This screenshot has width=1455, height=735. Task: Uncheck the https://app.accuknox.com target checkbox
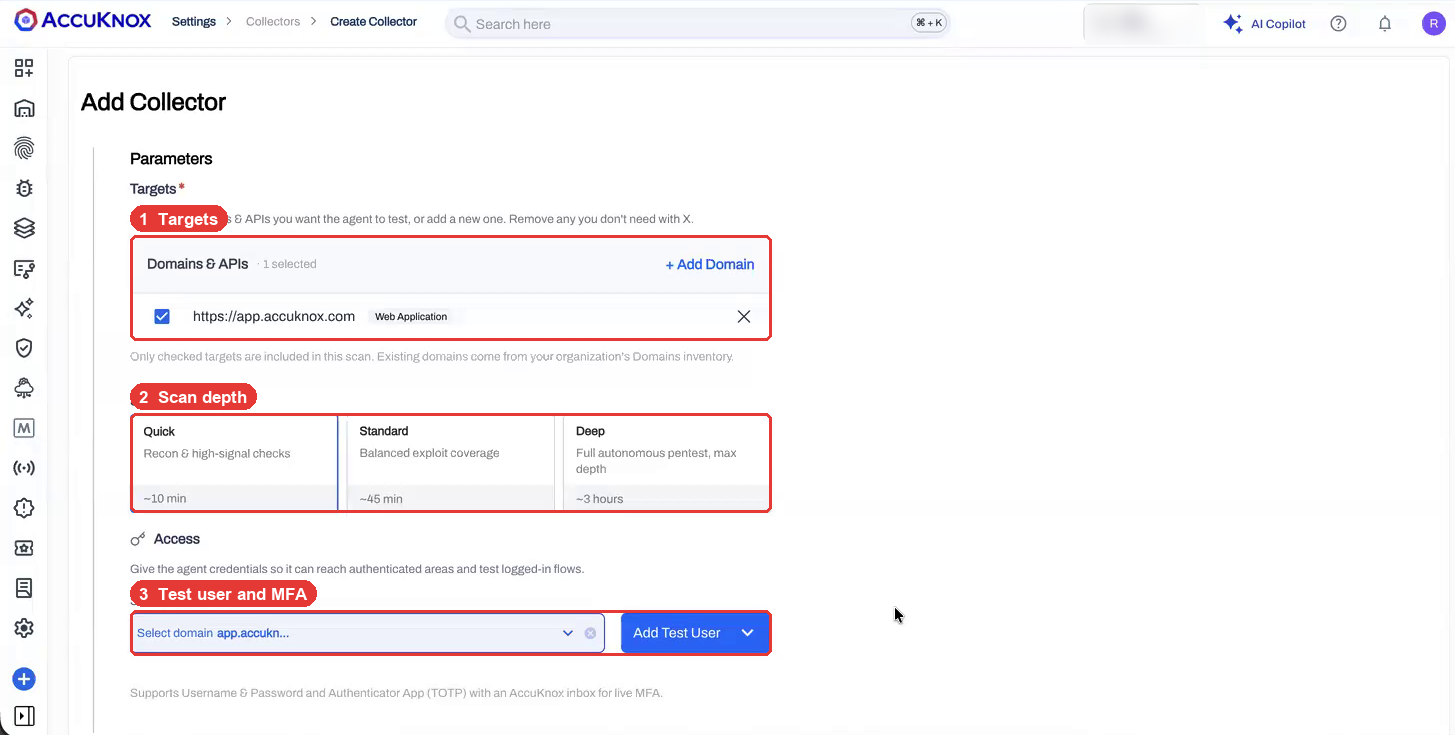point(162,317)
